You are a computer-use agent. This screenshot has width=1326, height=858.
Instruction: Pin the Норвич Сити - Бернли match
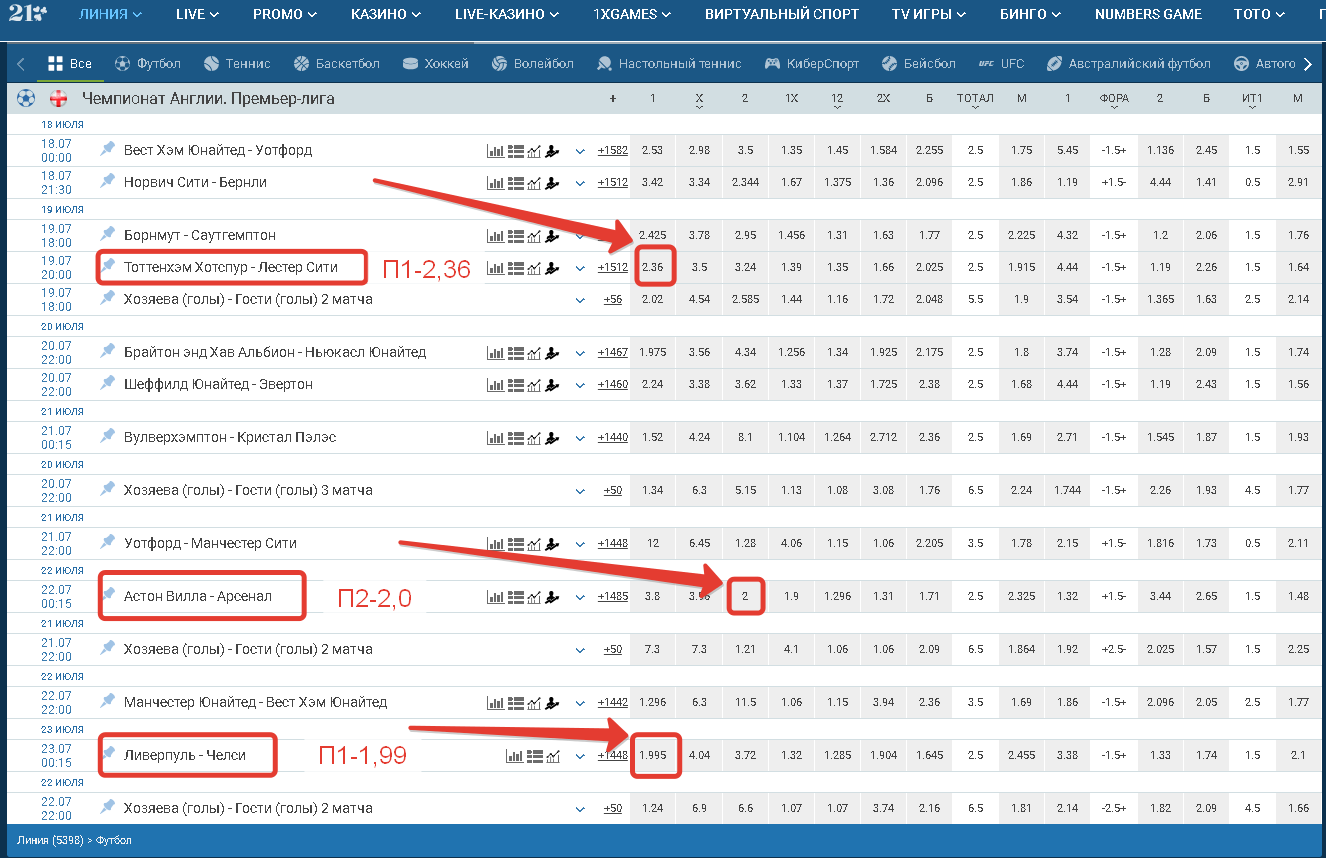(x=108, y=181)
